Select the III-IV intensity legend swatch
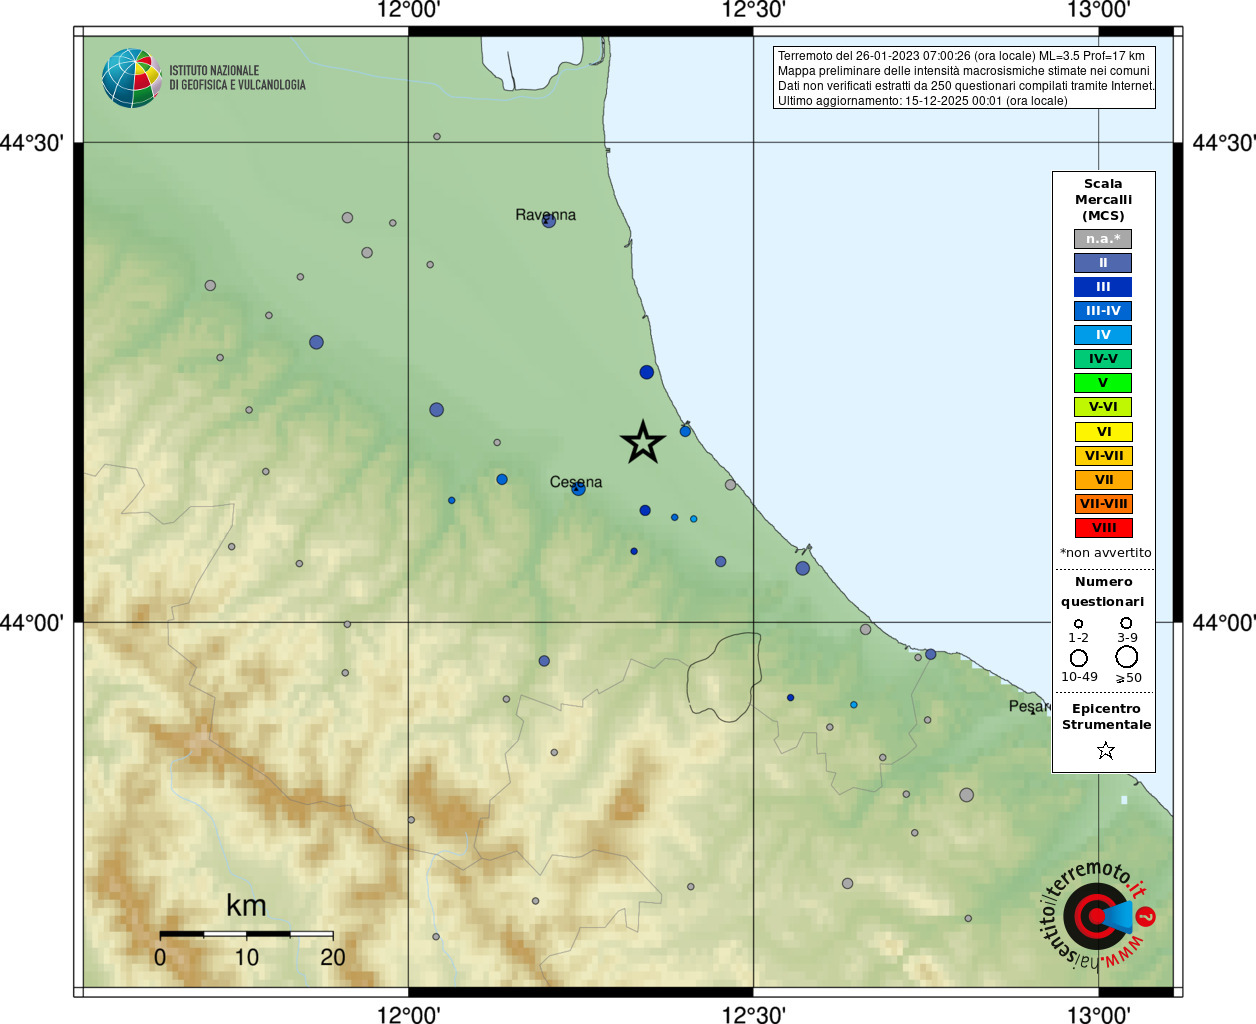This screenshot has height=1024, width=1256. point(1103,311)
